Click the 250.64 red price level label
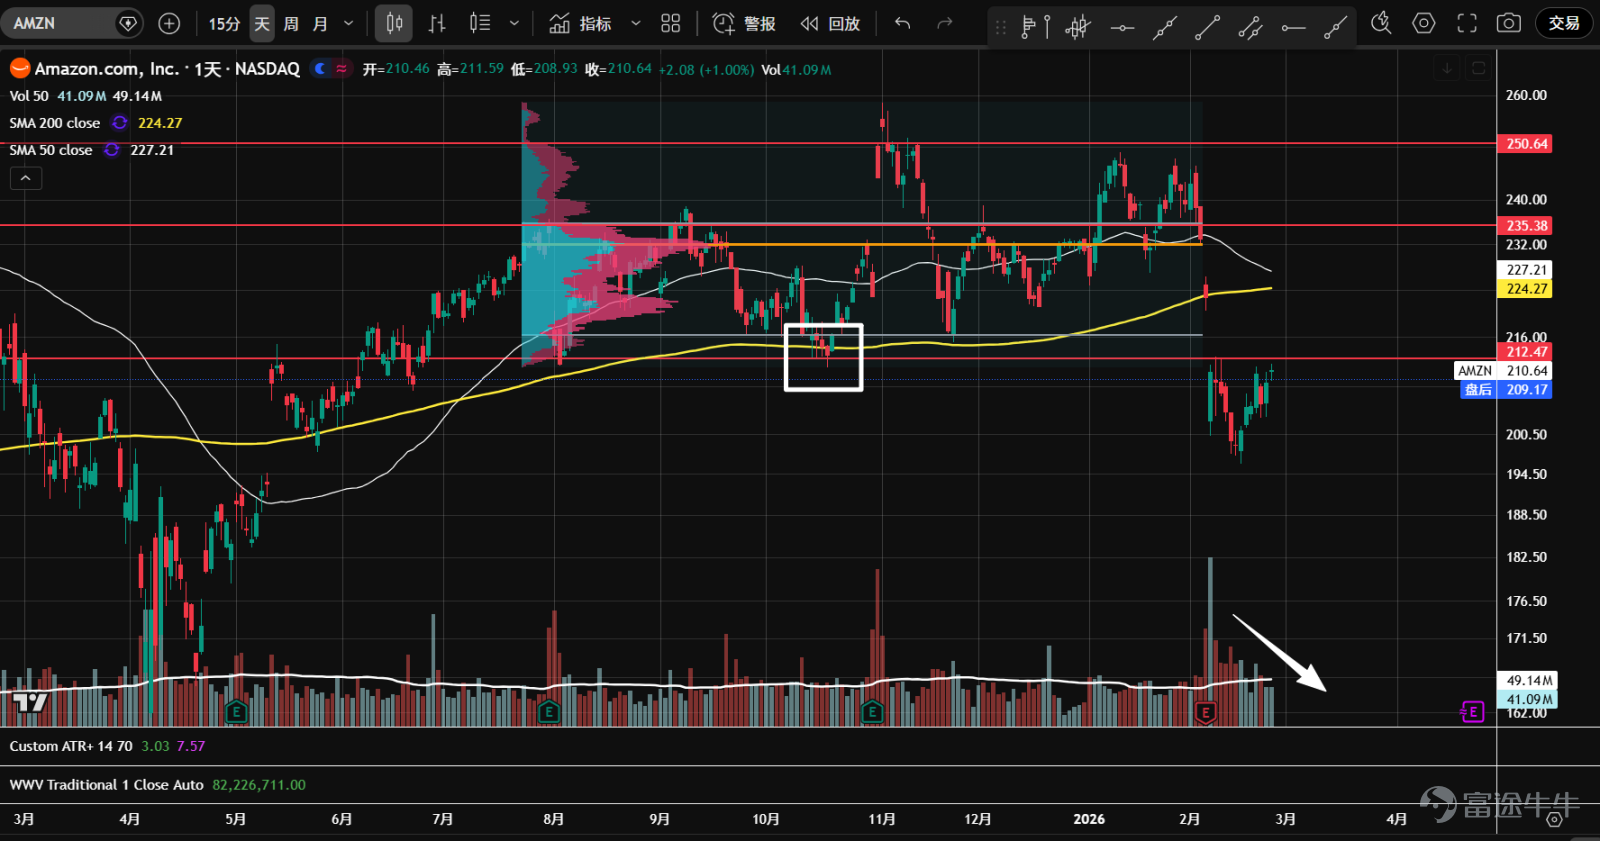This screenshot has height=841, width=1600. pyautogui.click(x=1526, y=144)
